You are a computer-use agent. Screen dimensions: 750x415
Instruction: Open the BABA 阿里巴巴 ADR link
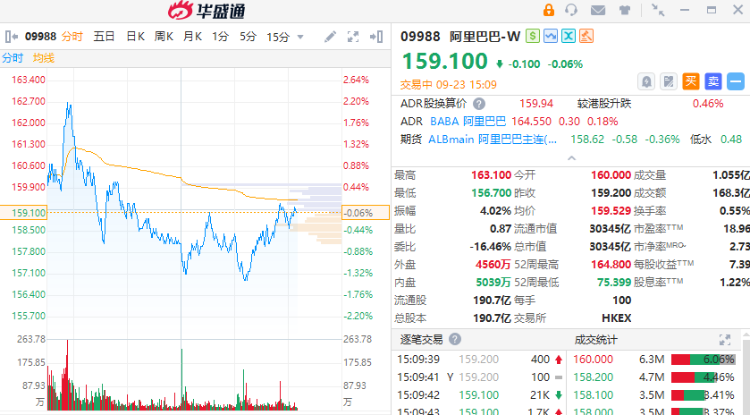click(x=467, y=121)
